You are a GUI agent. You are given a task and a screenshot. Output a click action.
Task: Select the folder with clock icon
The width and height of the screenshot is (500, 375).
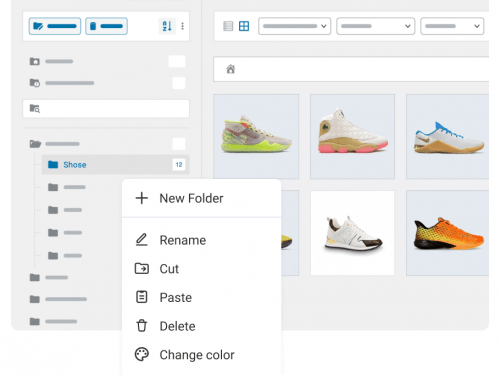[35, 83]
